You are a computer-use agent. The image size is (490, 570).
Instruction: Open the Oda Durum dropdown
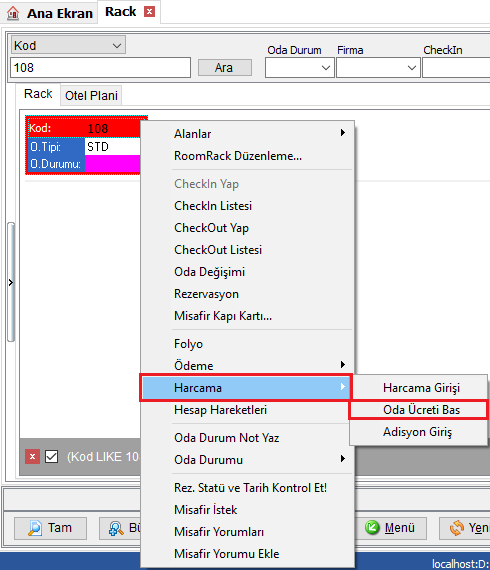[326, 68]
